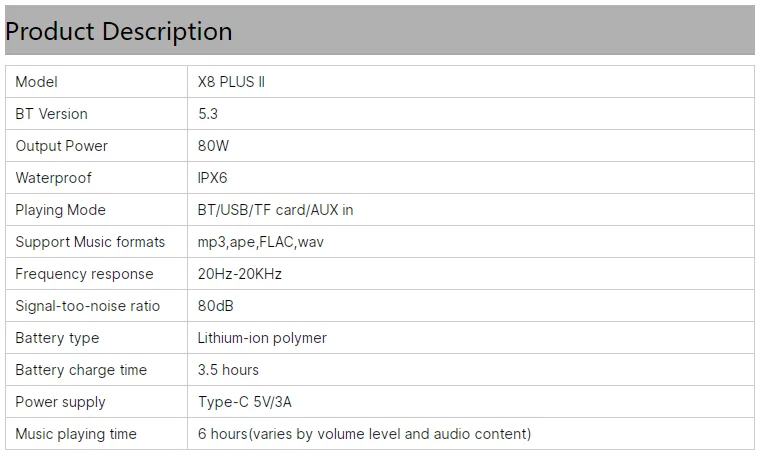Click the Output Power label
The width and height of the screenshot is (778, 454).
tap(62, 146)
